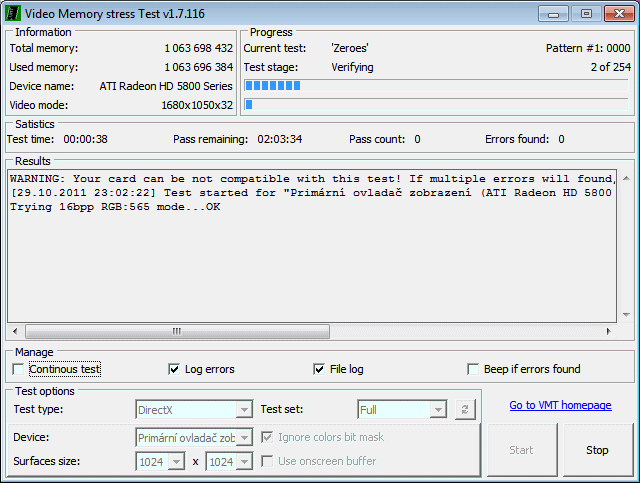Click the Stop button

click(x=597, y=450)
